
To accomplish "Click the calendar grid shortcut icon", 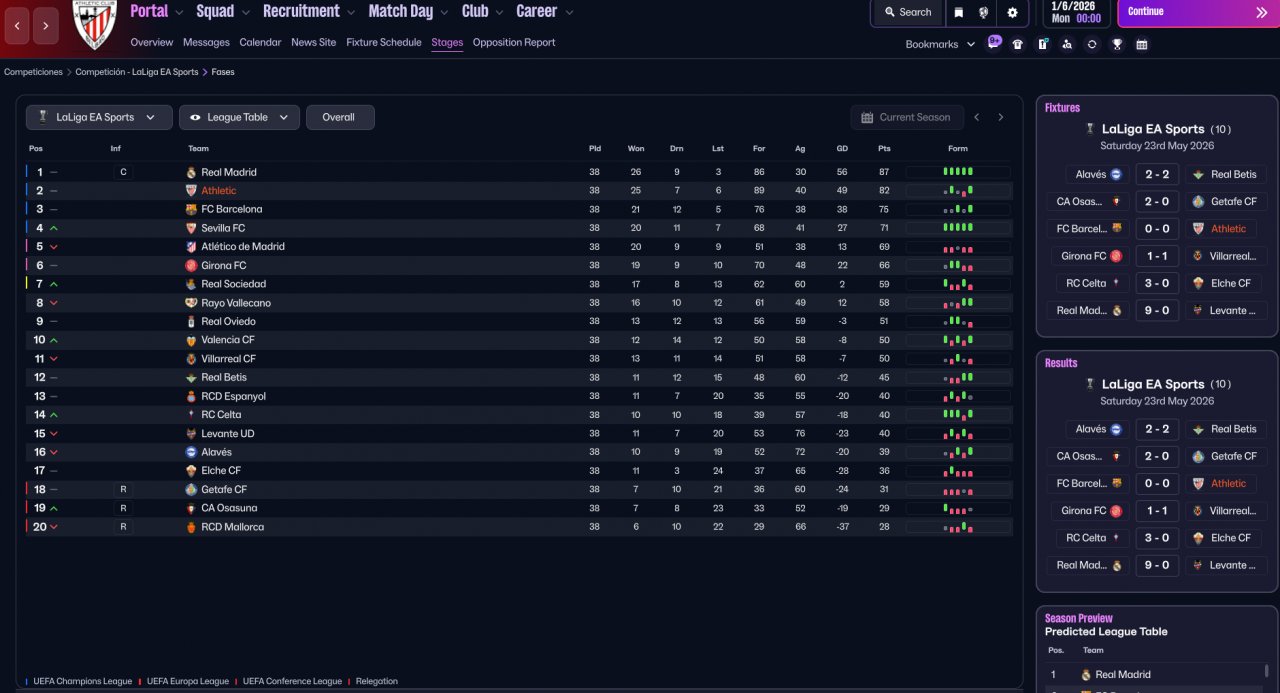I will click(1142, 44).
